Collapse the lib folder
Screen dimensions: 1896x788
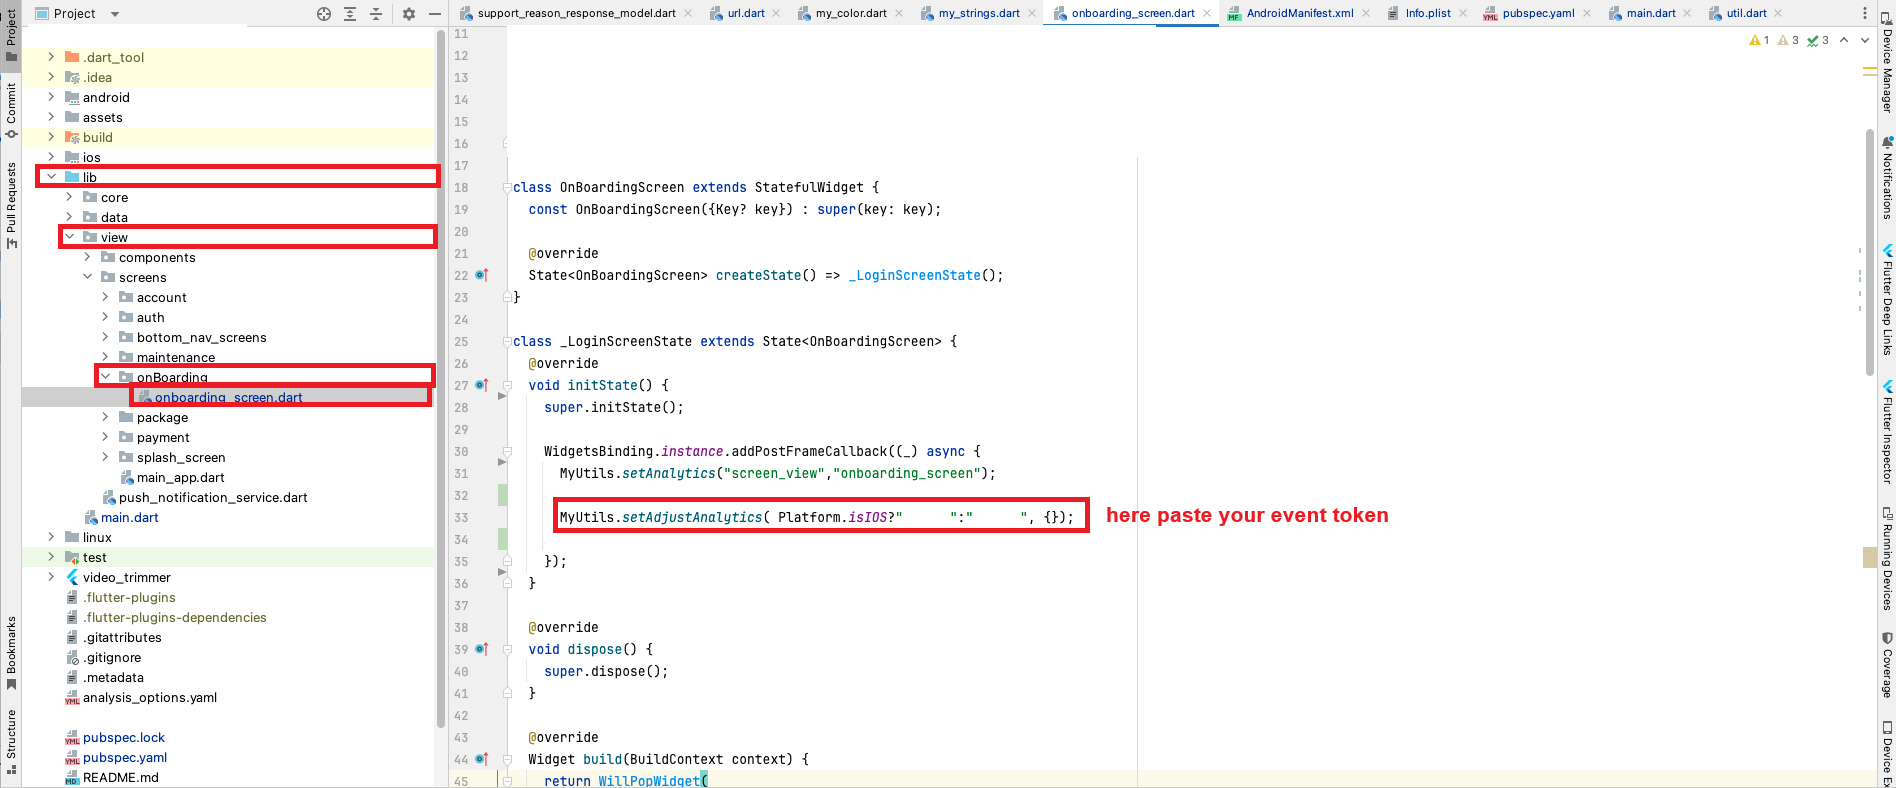(51, 177)
